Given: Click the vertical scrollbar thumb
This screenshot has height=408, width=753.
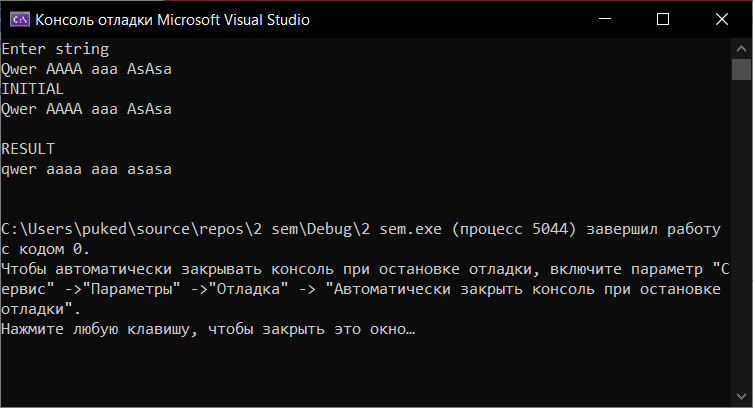Looking at the screenshot, I should (x=741, y=69).
